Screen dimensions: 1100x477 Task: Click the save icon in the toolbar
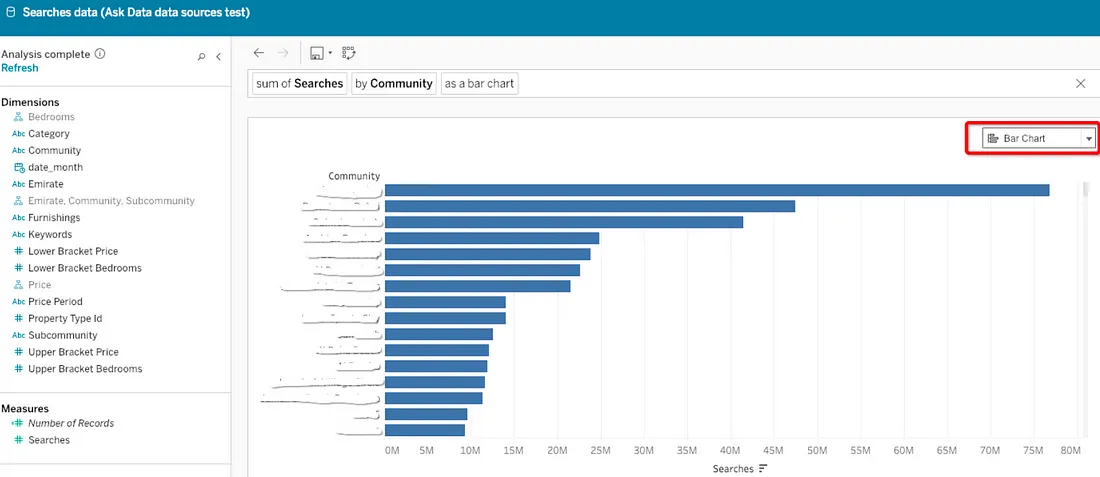[x=316, y=53]
